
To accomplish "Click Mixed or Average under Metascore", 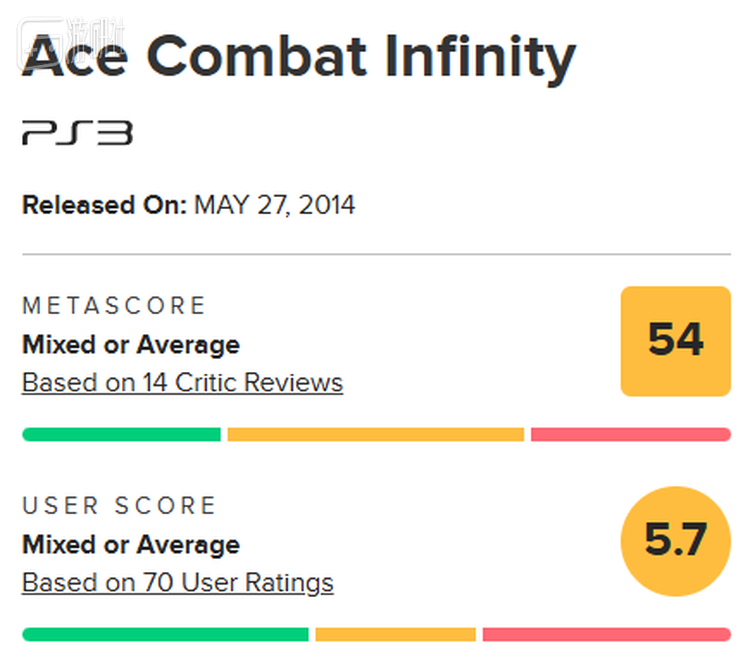I will (131, 345).
